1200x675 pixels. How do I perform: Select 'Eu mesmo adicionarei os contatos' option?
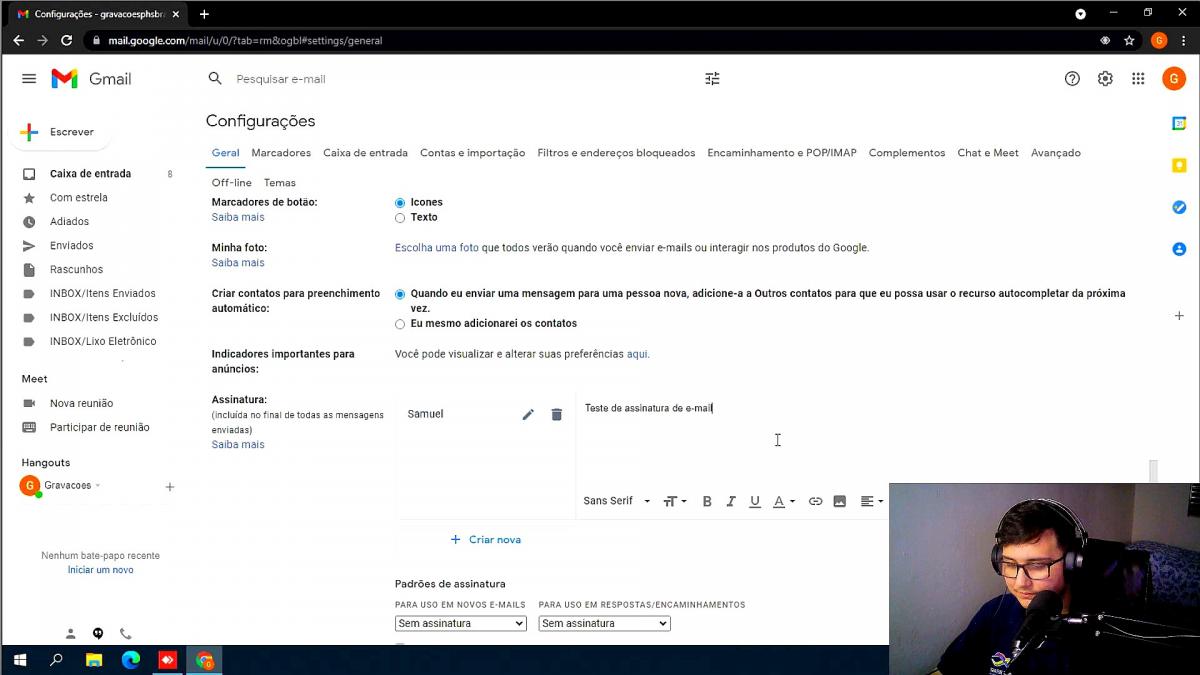pyautogui.click(x=400, y=324)
